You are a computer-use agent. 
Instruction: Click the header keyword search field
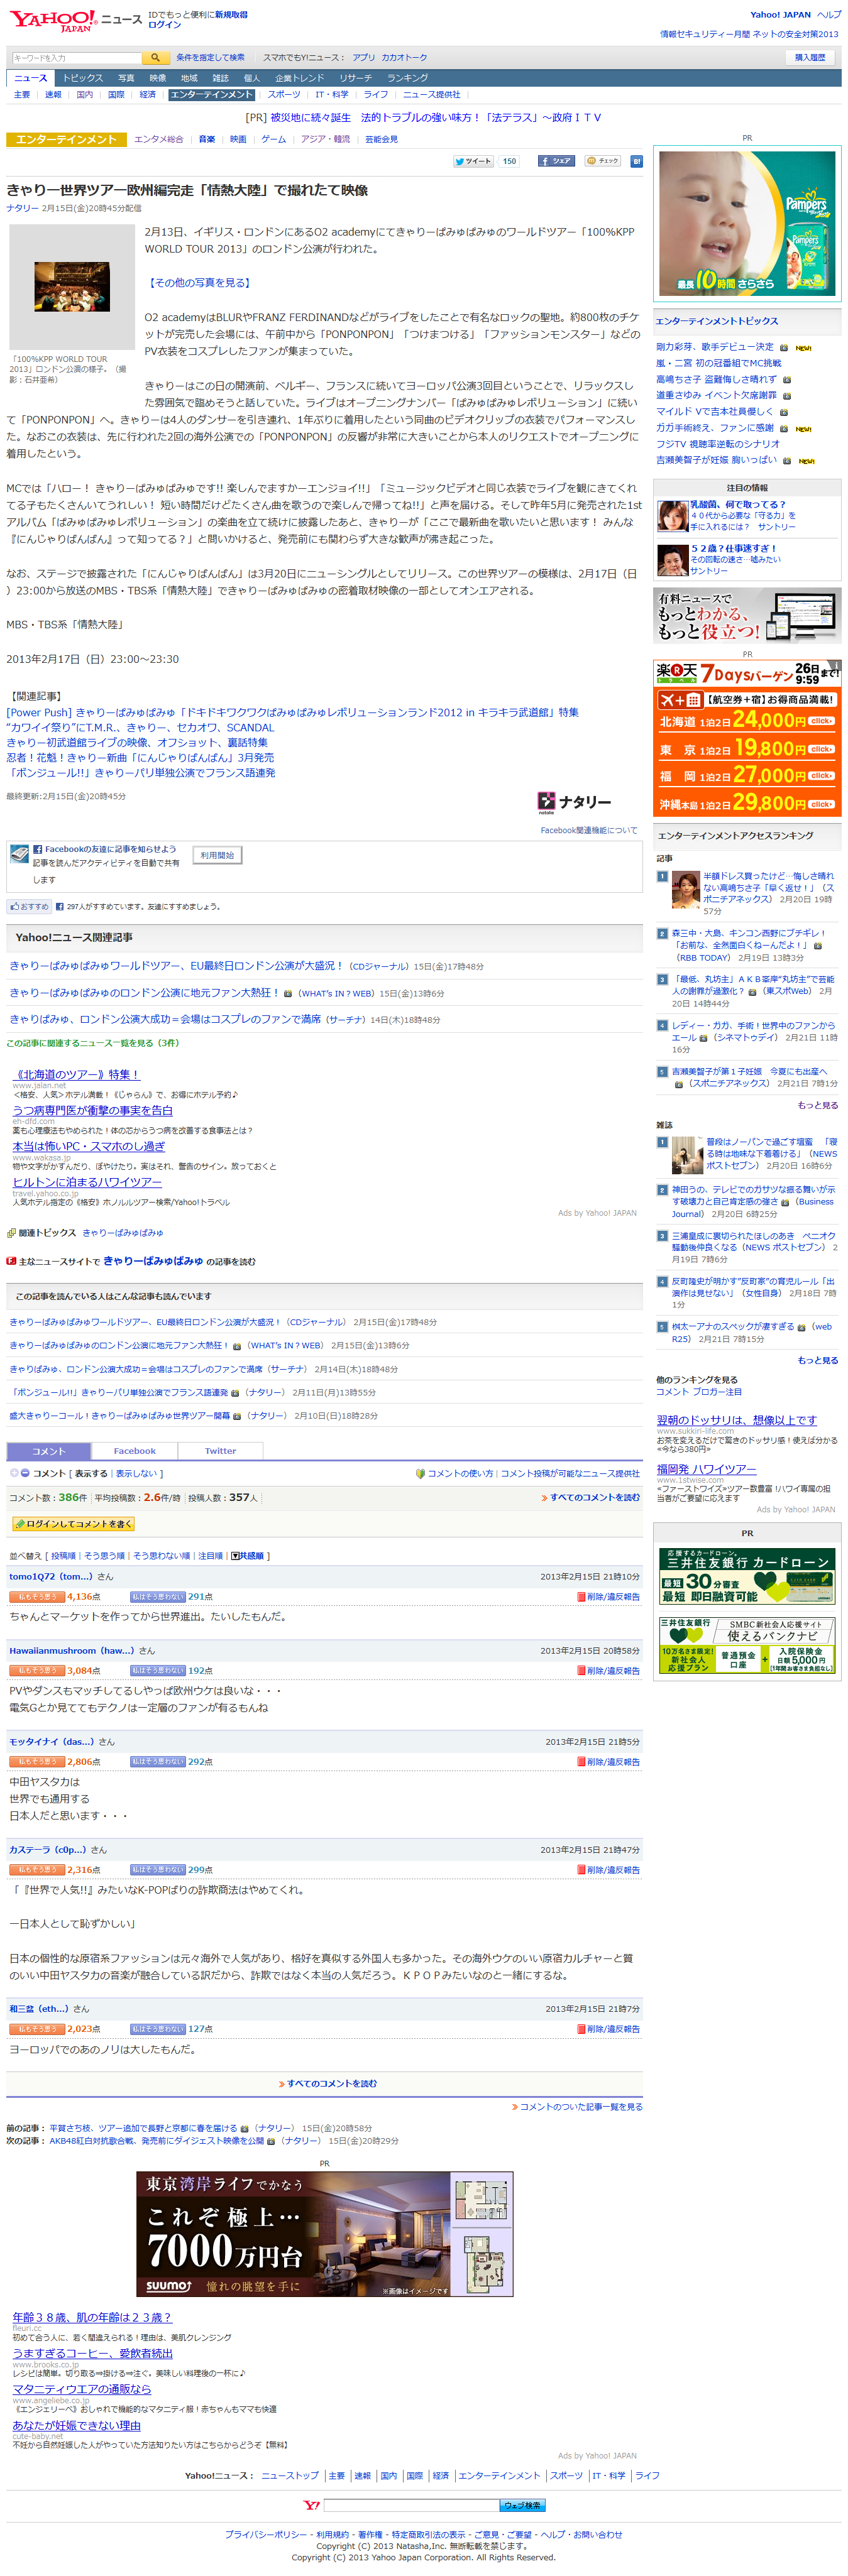click(77, 58)
